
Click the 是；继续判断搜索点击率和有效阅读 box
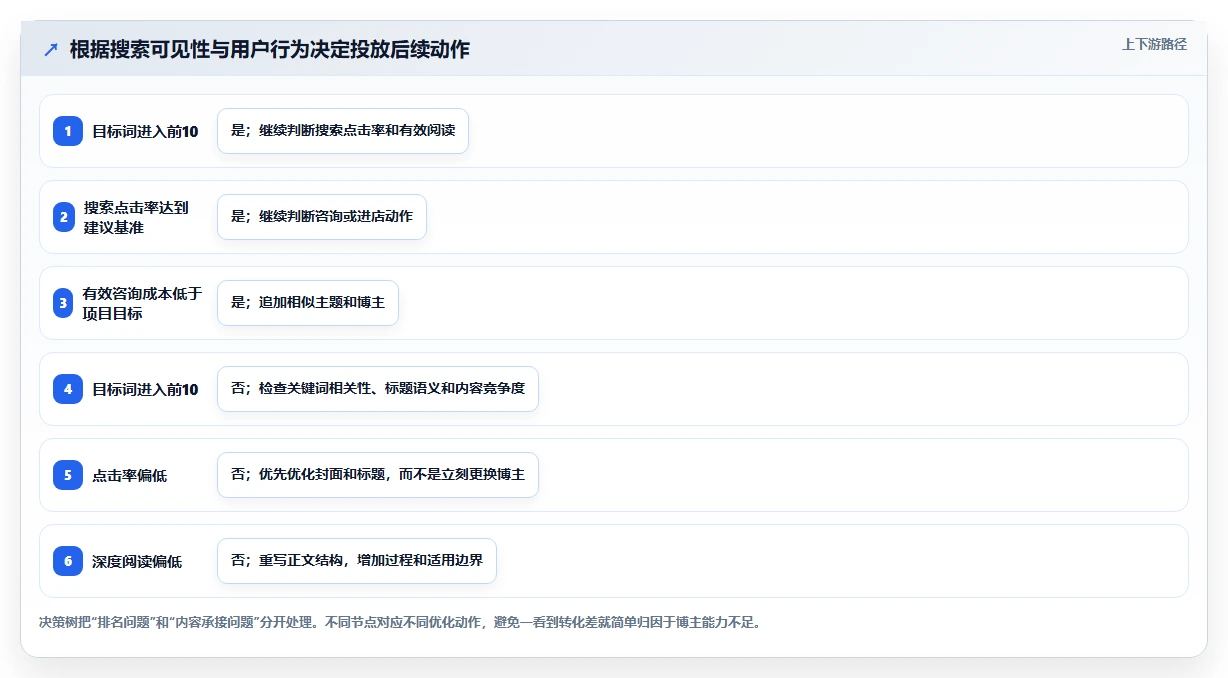343,131
